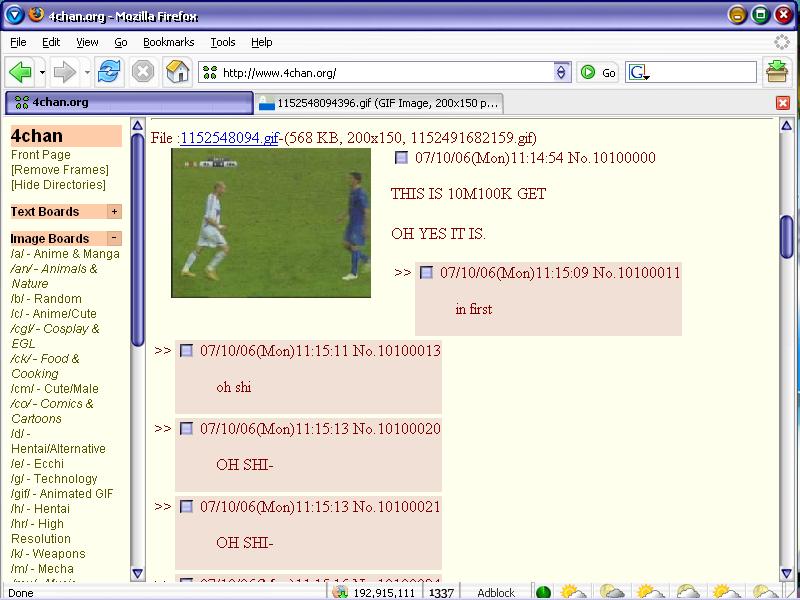Click the [Remove Frames] link
The height and width of the screenshot is (600, 800).
click(x=60, y=170)
